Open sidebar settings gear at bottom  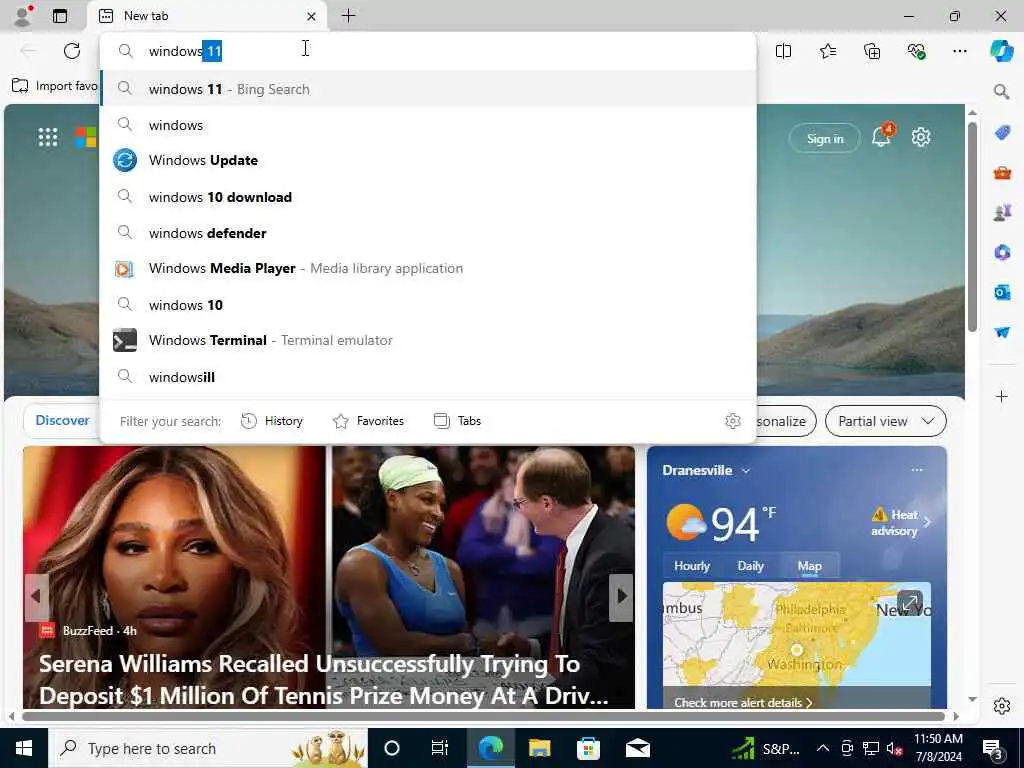(x=1001, y=706)
